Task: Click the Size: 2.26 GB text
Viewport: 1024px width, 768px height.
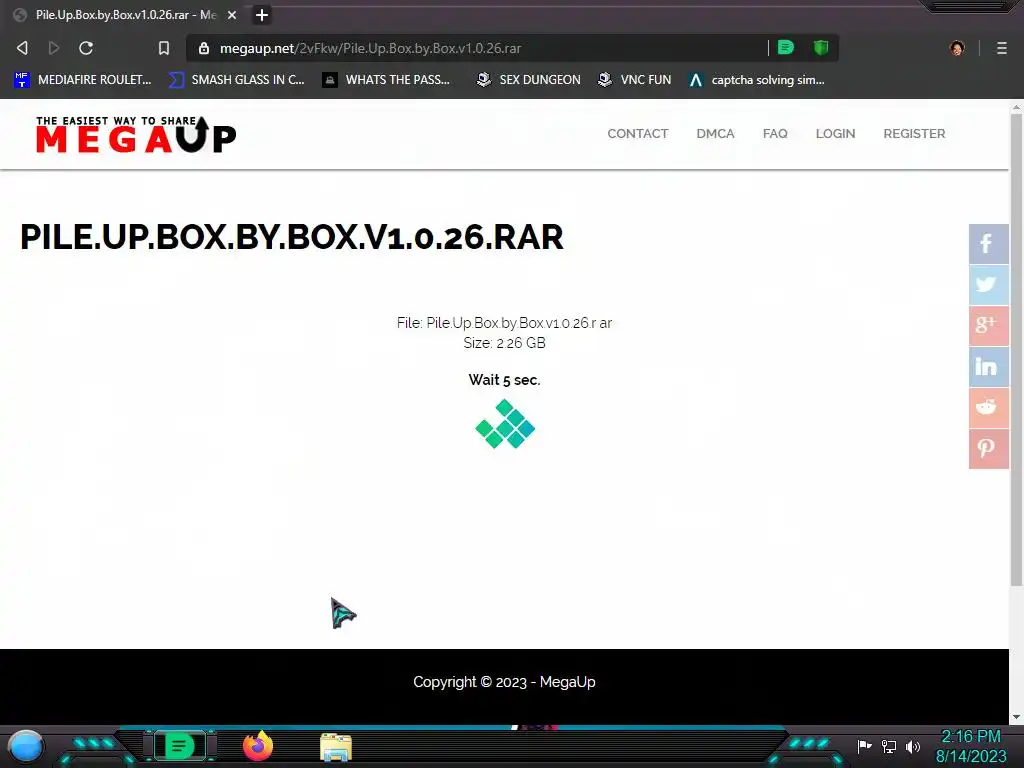Action: pos(504,343)
